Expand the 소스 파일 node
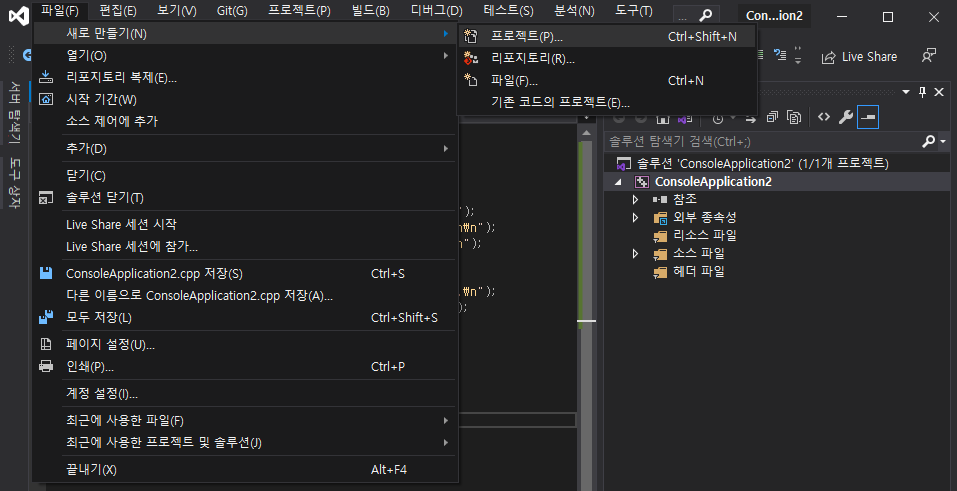 coord(635,253)
